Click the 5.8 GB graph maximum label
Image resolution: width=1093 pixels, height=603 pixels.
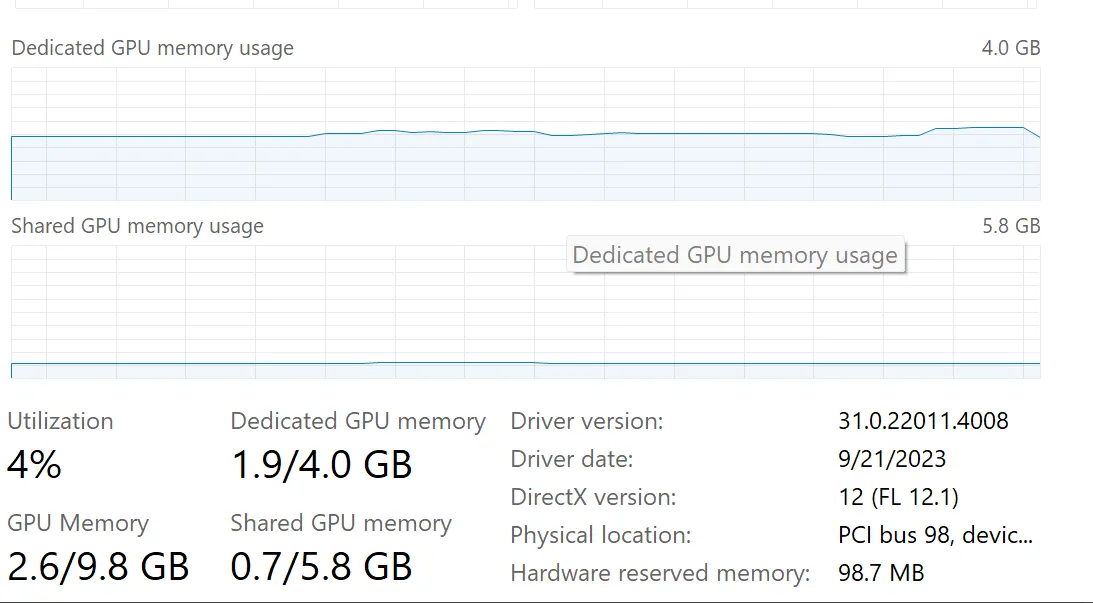[1011, 226]
